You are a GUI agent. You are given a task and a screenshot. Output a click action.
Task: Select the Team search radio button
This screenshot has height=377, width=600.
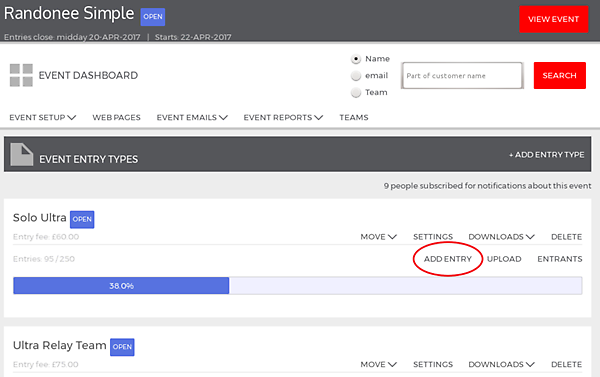[356, 93]
